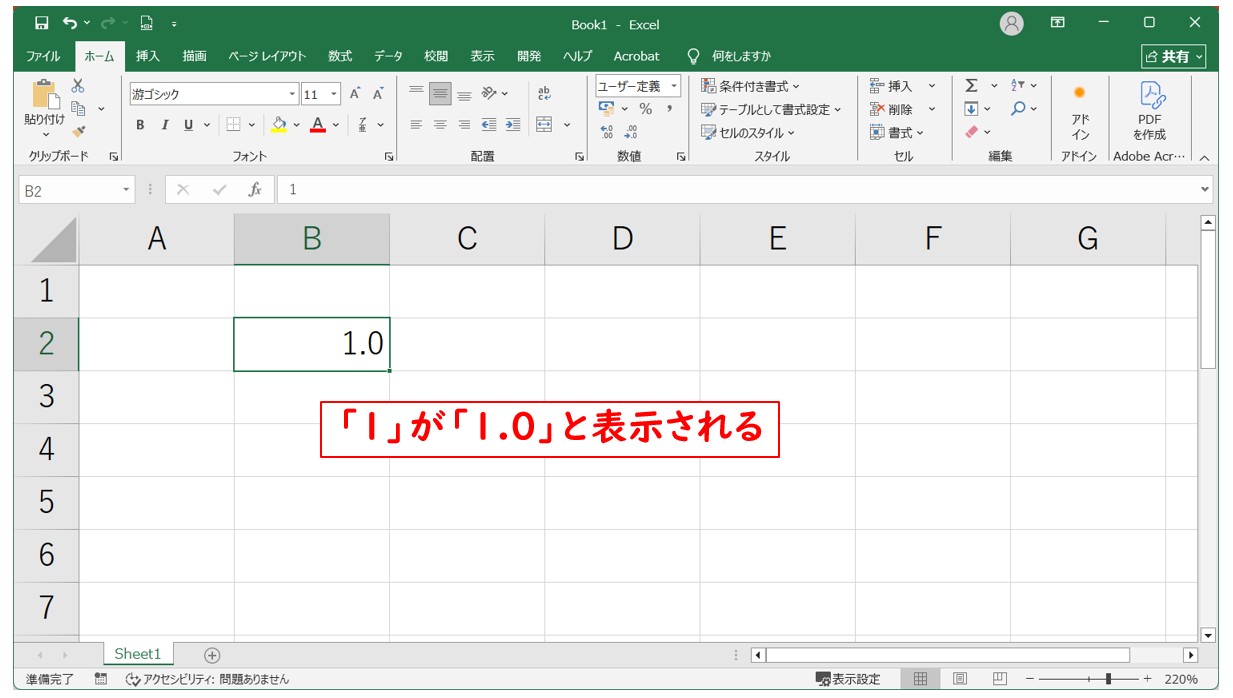Decrease font size with the small A icon
Screen dimensions: 1233x698
pos(378,94)
